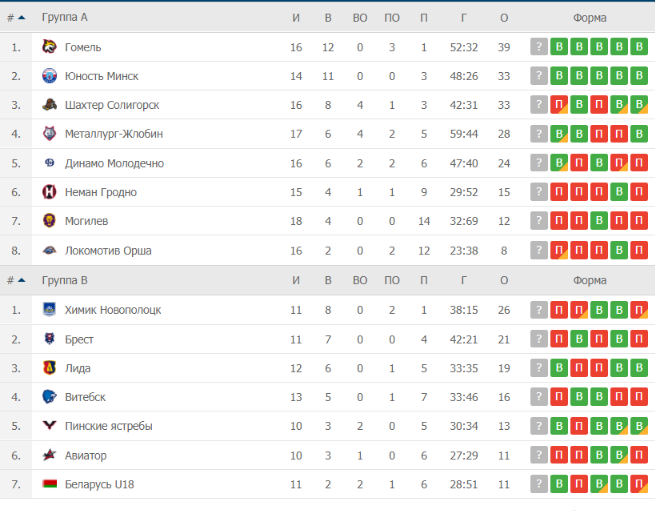Sort Группа B by Г goals column
Image resolution: width=655 pixels, height=511 pixels.
464,280
